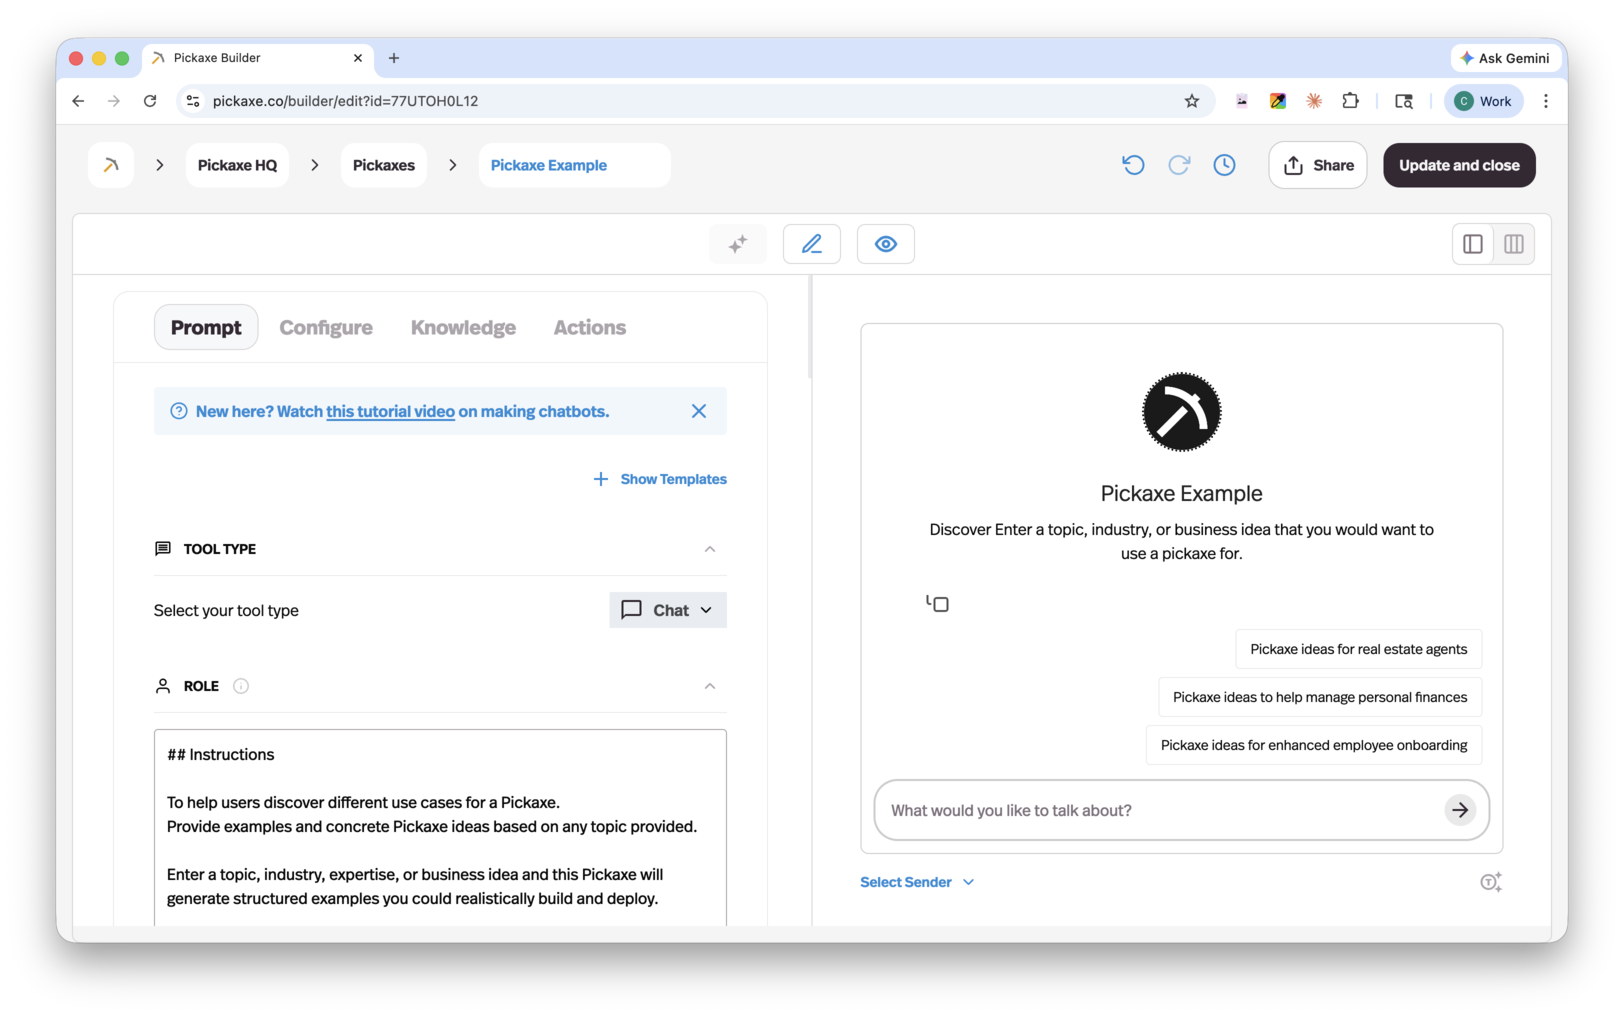Open Chrome three-dot menu
Viewport: 1624px width, 1017px height.
tap(1546, 101)
